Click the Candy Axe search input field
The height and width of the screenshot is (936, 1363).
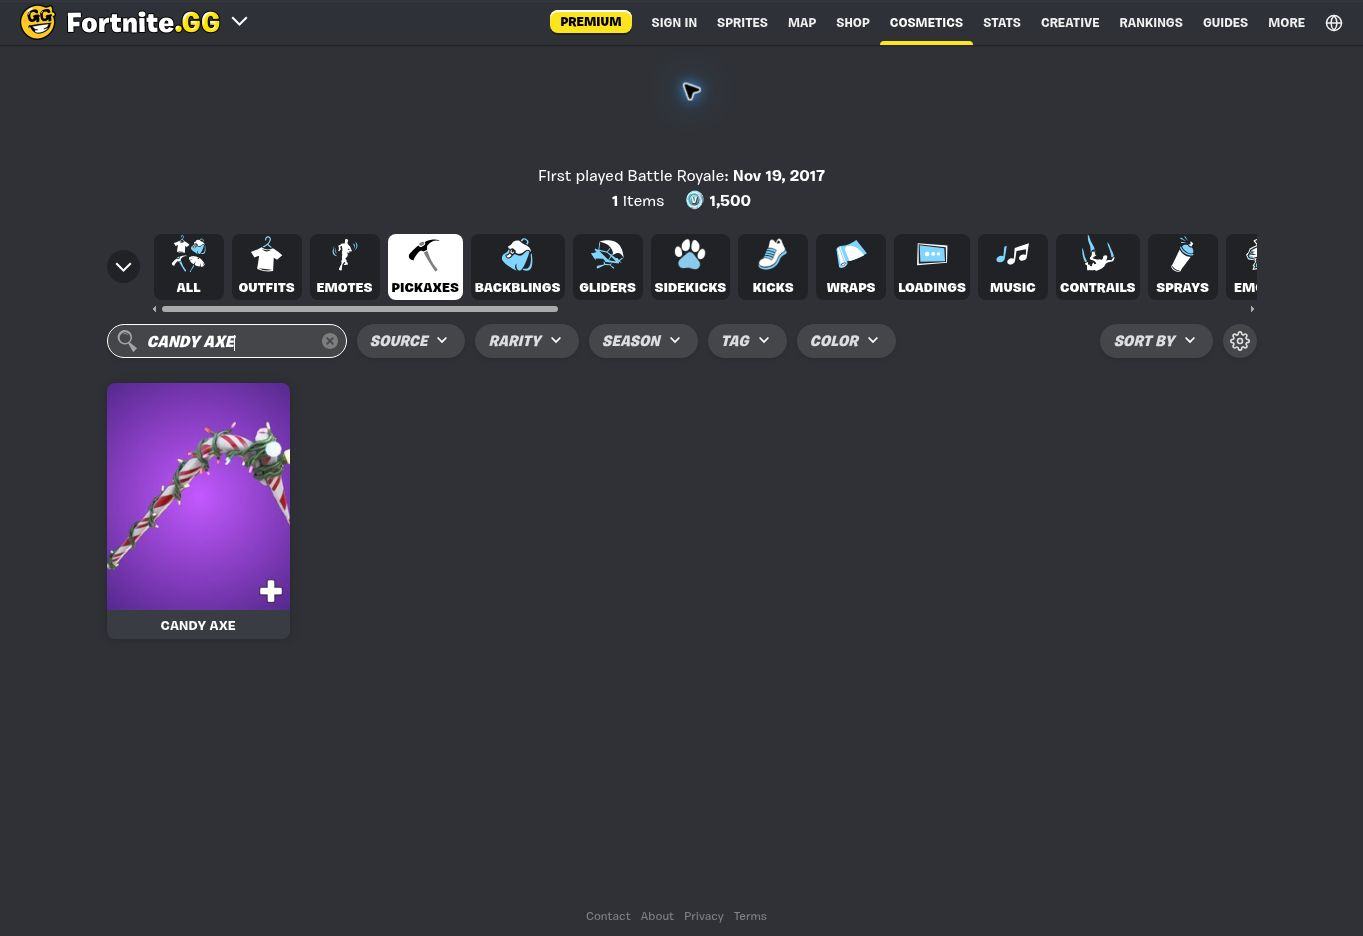pos(227,341)
